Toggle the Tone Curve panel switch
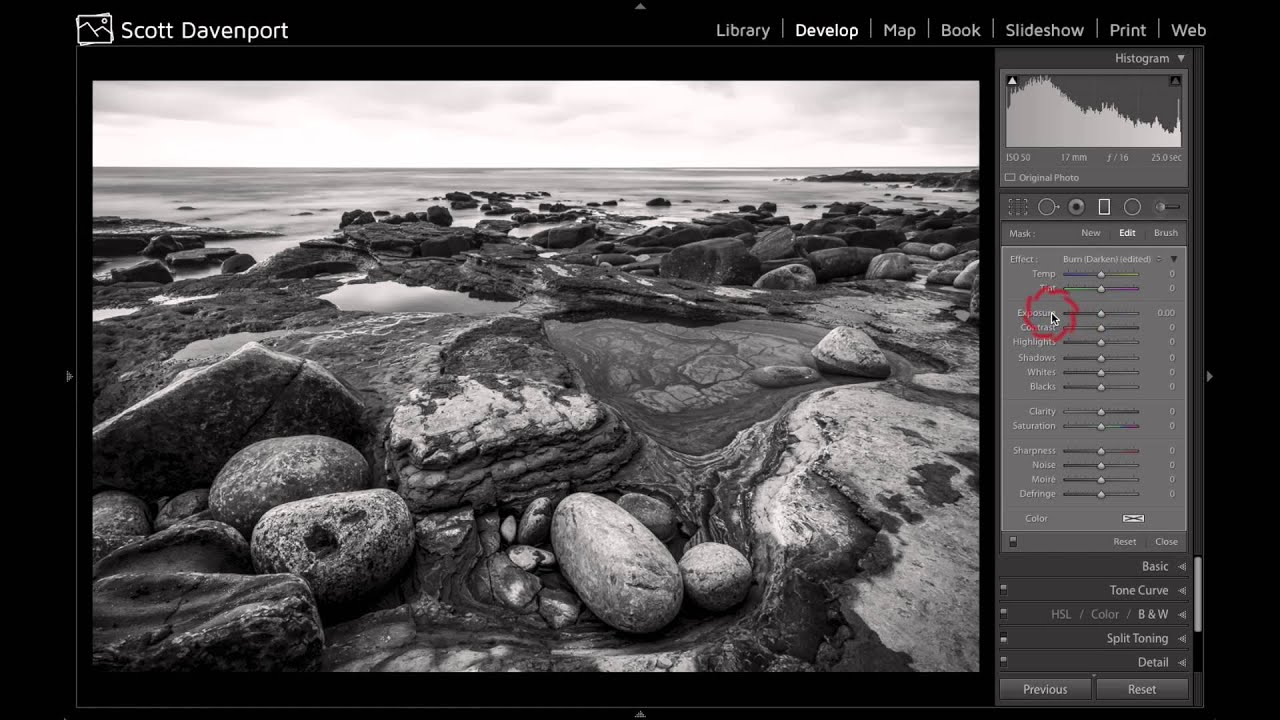 [1003, 590]
